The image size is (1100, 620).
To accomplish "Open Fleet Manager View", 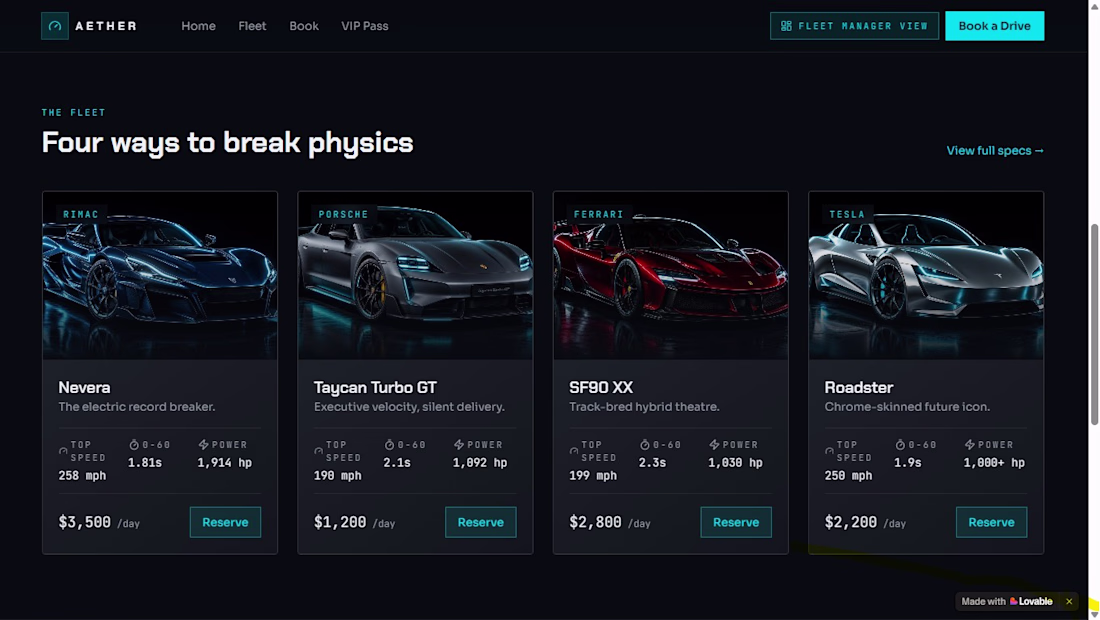I will click(x=854, y=26).
